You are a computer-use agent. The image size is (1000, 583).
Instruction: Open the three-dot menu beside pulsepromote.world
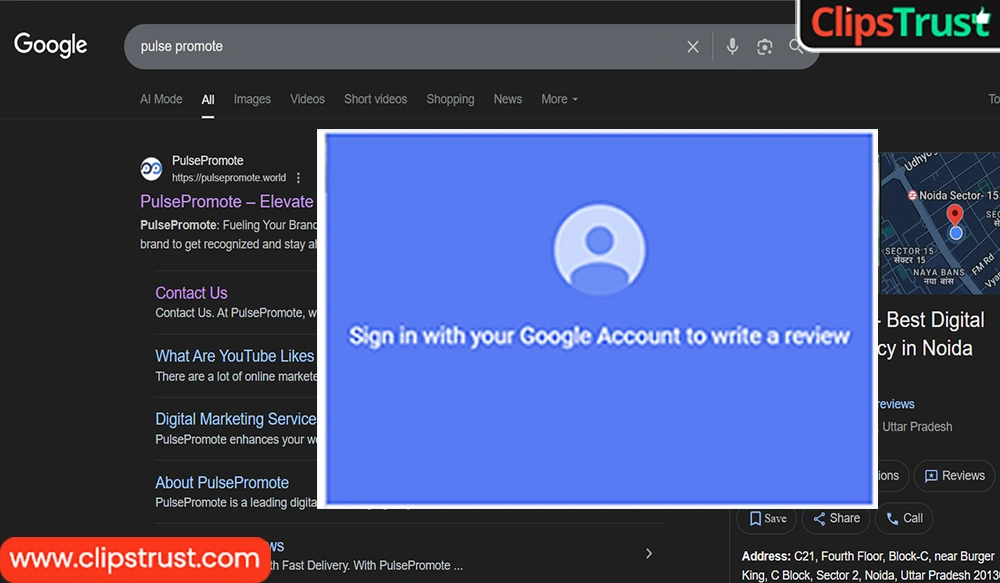click(298, 178)
